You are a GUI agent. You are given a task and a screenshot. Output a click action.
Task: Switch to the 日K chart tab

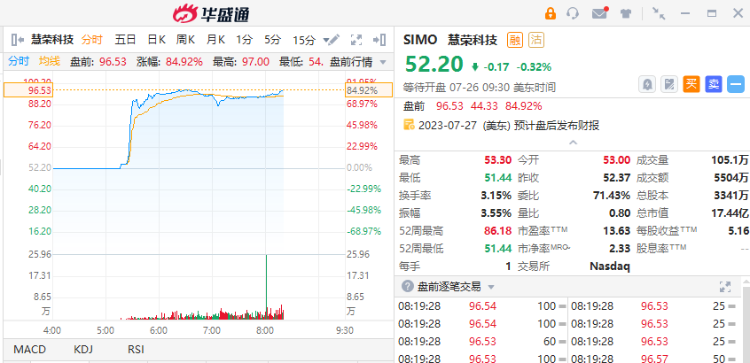pos(156,40)
